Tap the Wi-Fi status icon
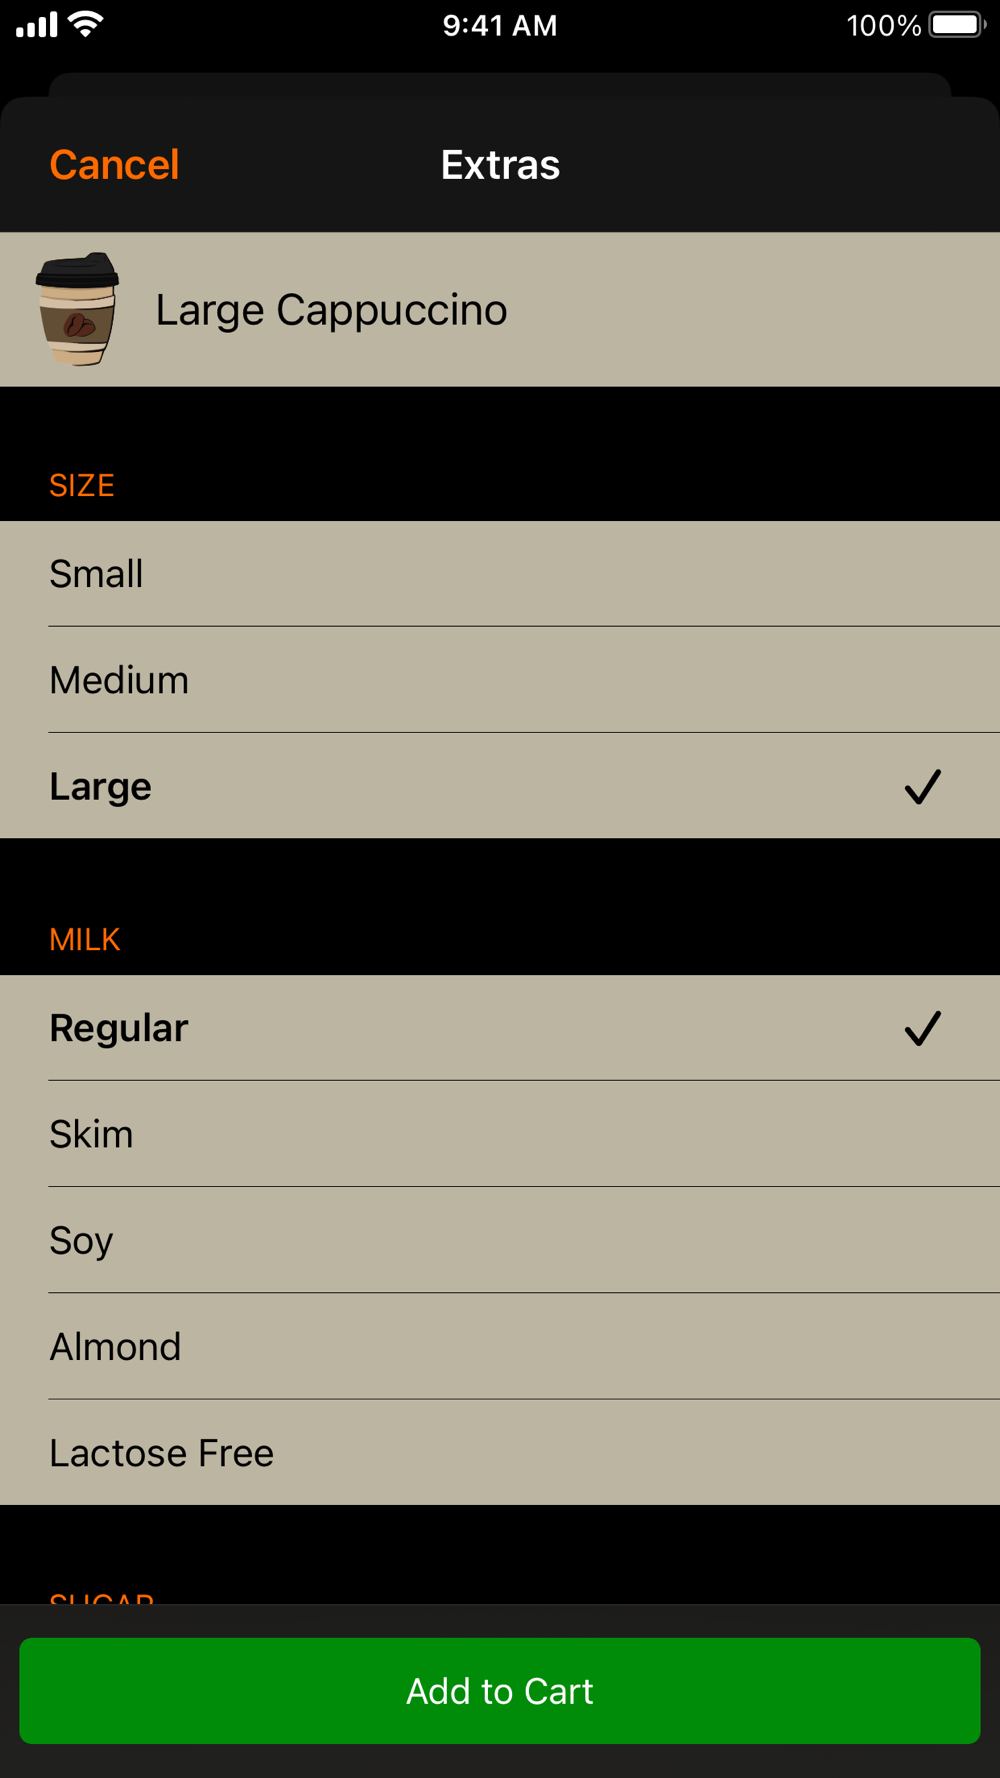The image size is (1000, 1778). point(87,24)
